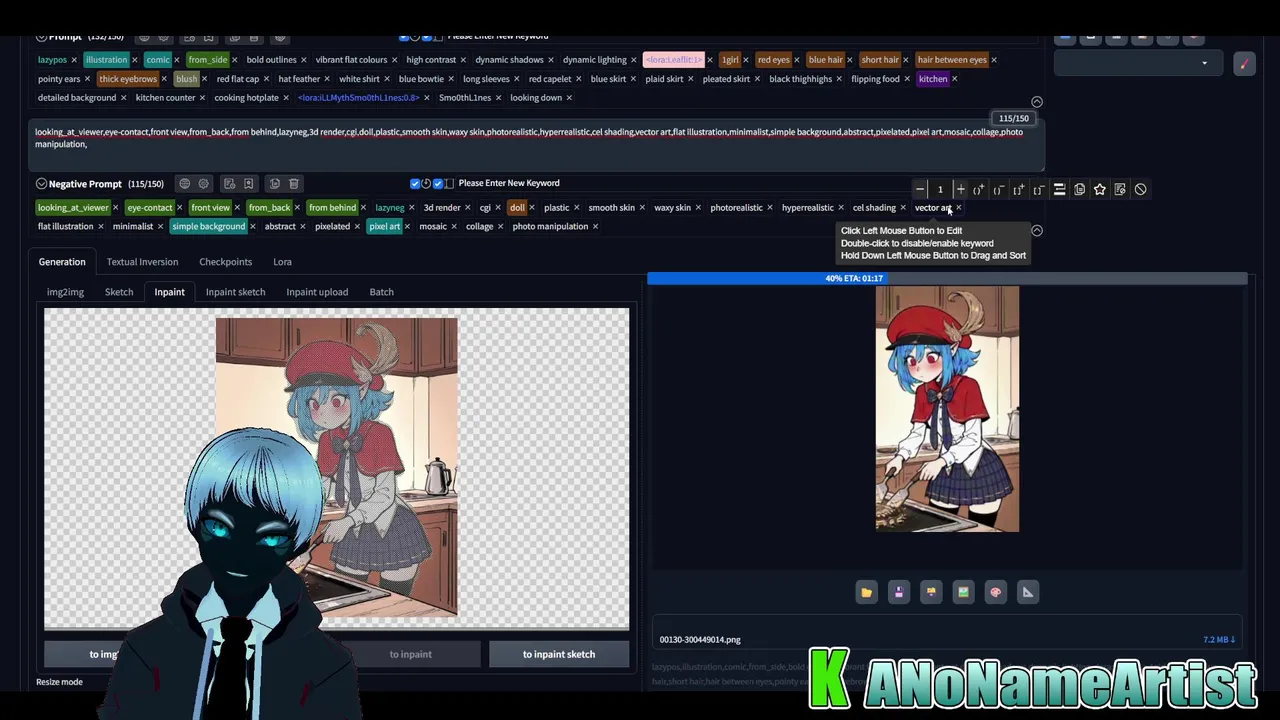Click the negative prompt favorites bookmark icon
This screenshot has width=1280, height=720.
click(x=249, y=184)
